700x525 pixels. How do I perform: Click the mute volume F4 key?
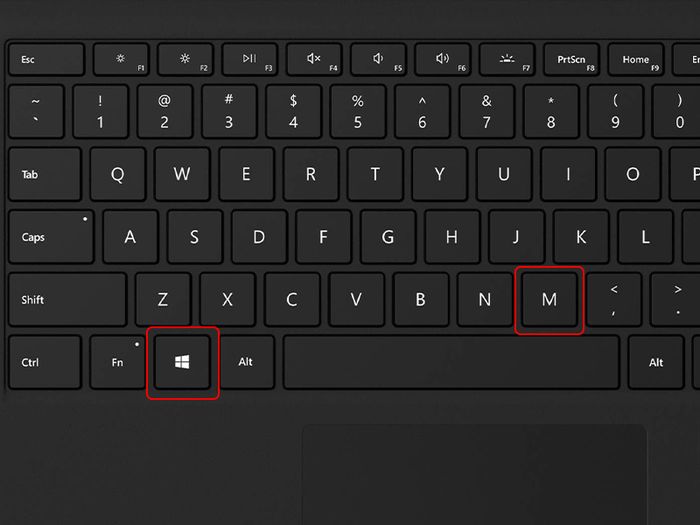point(314,59)
